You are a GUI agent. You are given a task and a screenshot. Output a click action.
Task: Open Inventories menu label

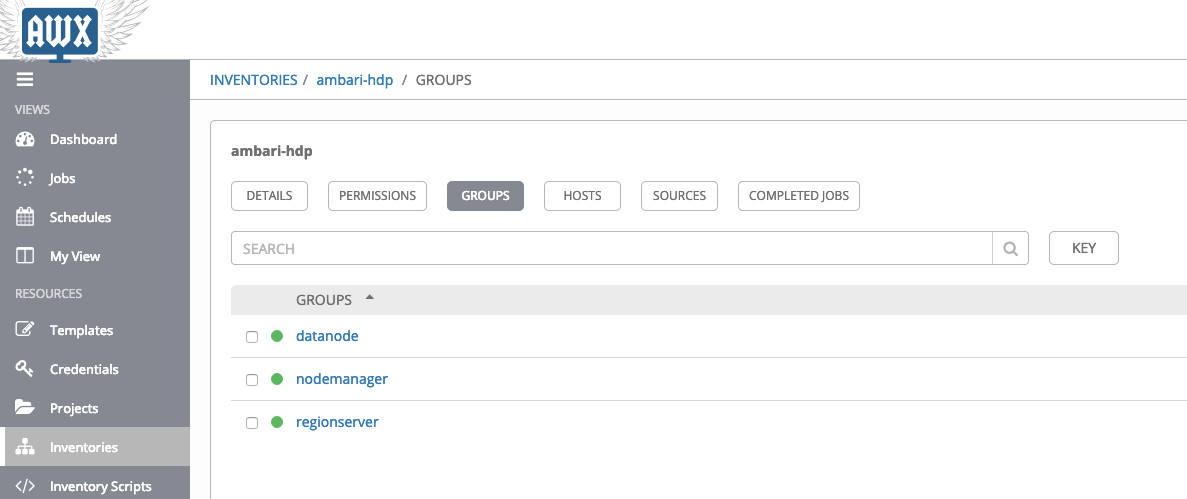point(84,448)
